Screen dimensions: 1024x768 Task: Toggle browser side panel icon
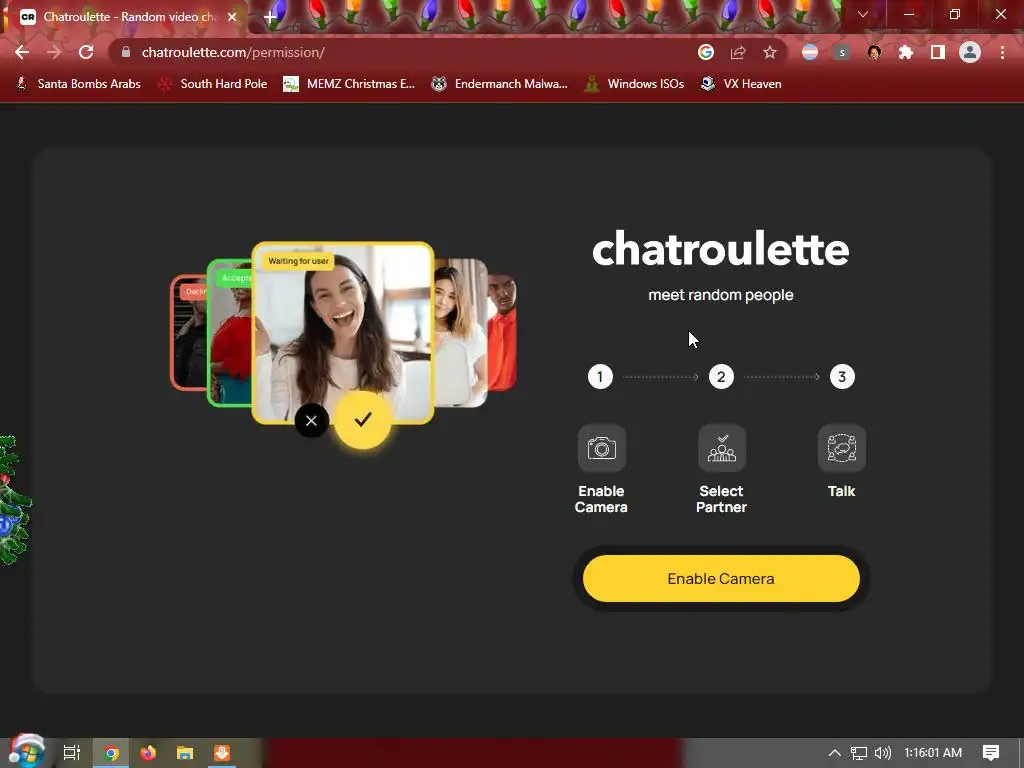click(x=938, y=52)
